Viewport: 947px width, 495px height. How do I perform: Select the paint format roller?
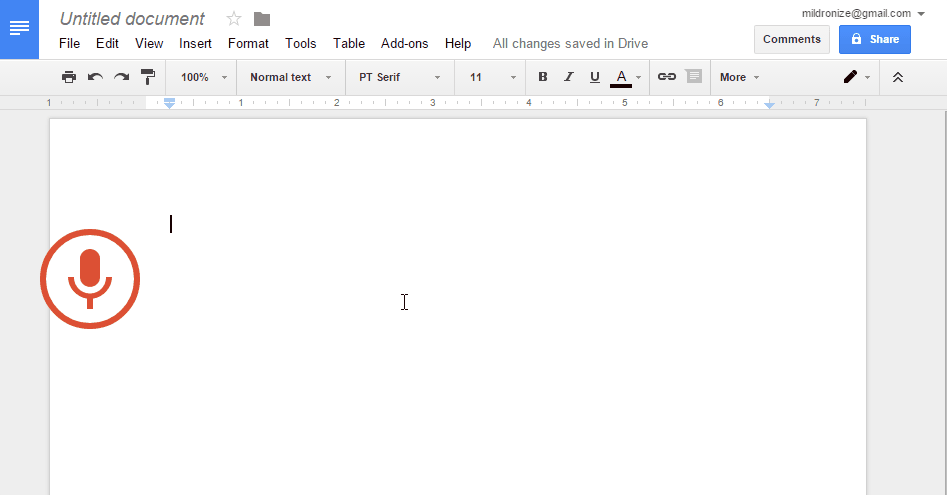tap(147, 77)
